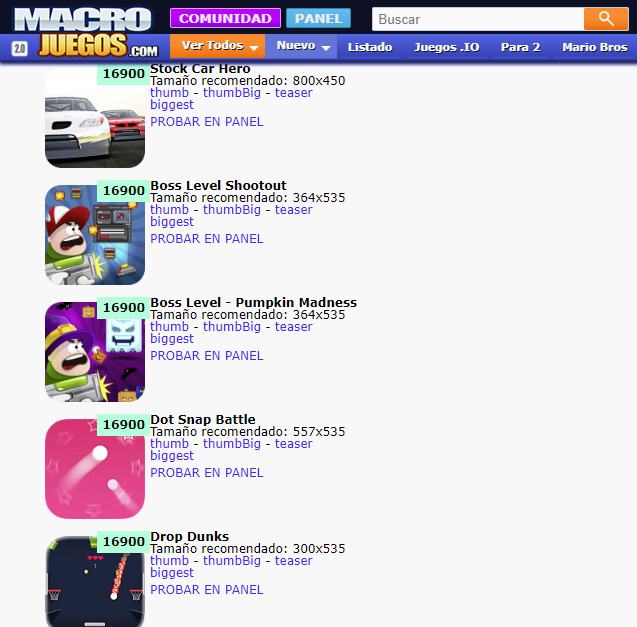Screen dimensions: 637x627
Task: Click biggest link for Dot Snap Battle
Action: 172,456
